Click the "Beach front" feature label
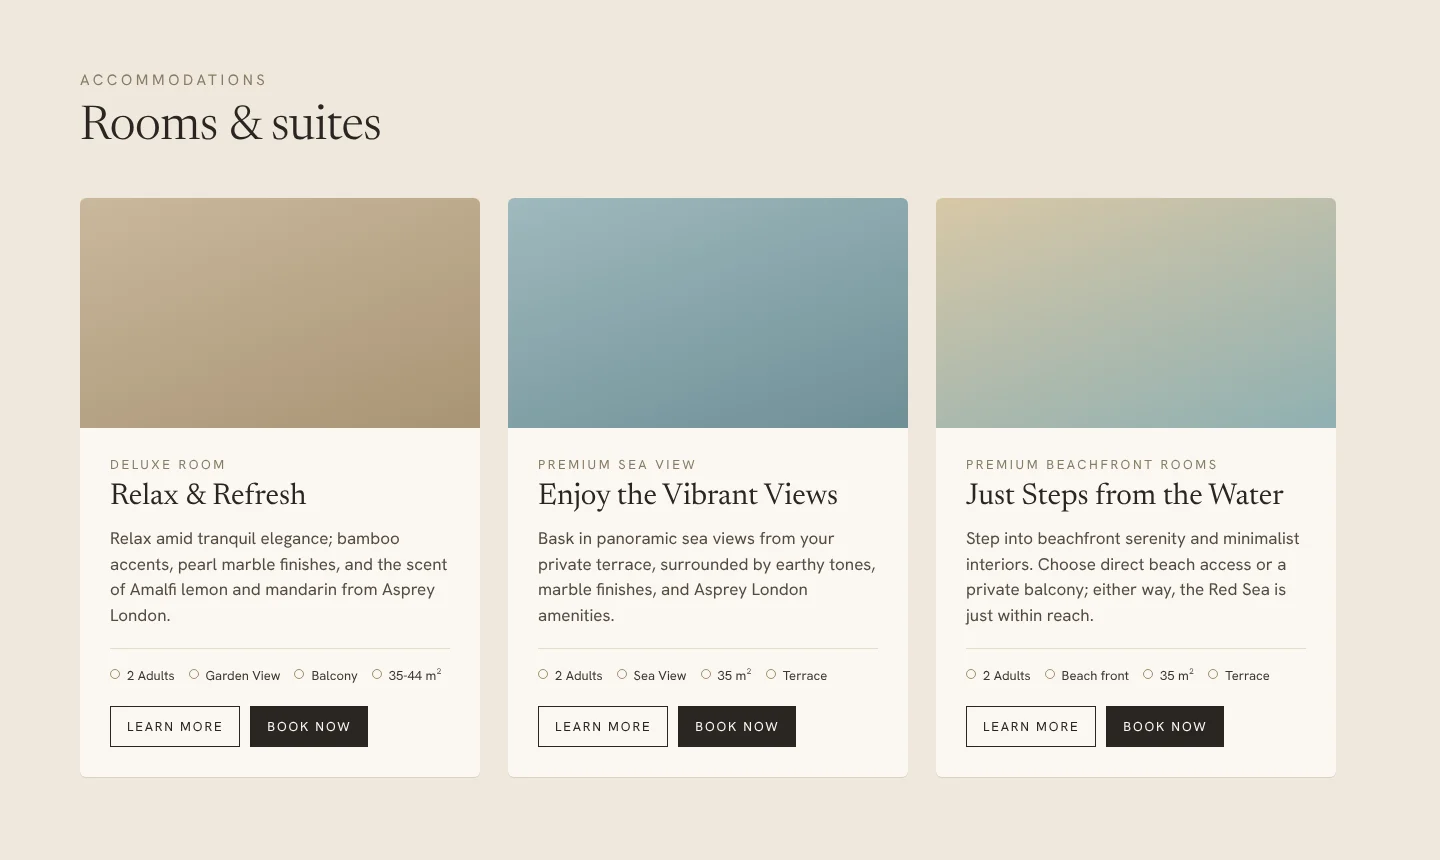1440x860 pixels. click(x=1095, y=676)
